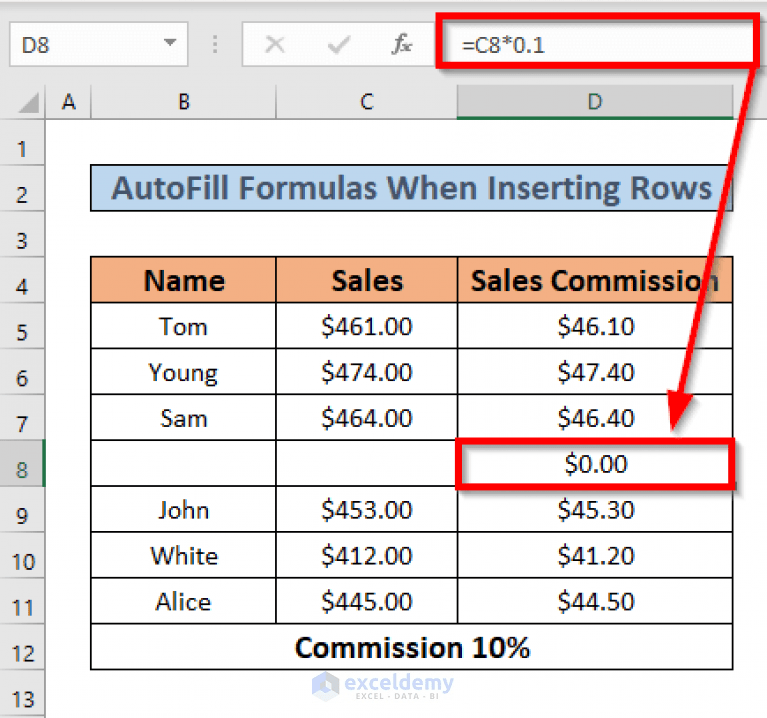This screenshot has width=767, height=718.
Task: Select the commission cell $45.30
Action: [595, 509]
